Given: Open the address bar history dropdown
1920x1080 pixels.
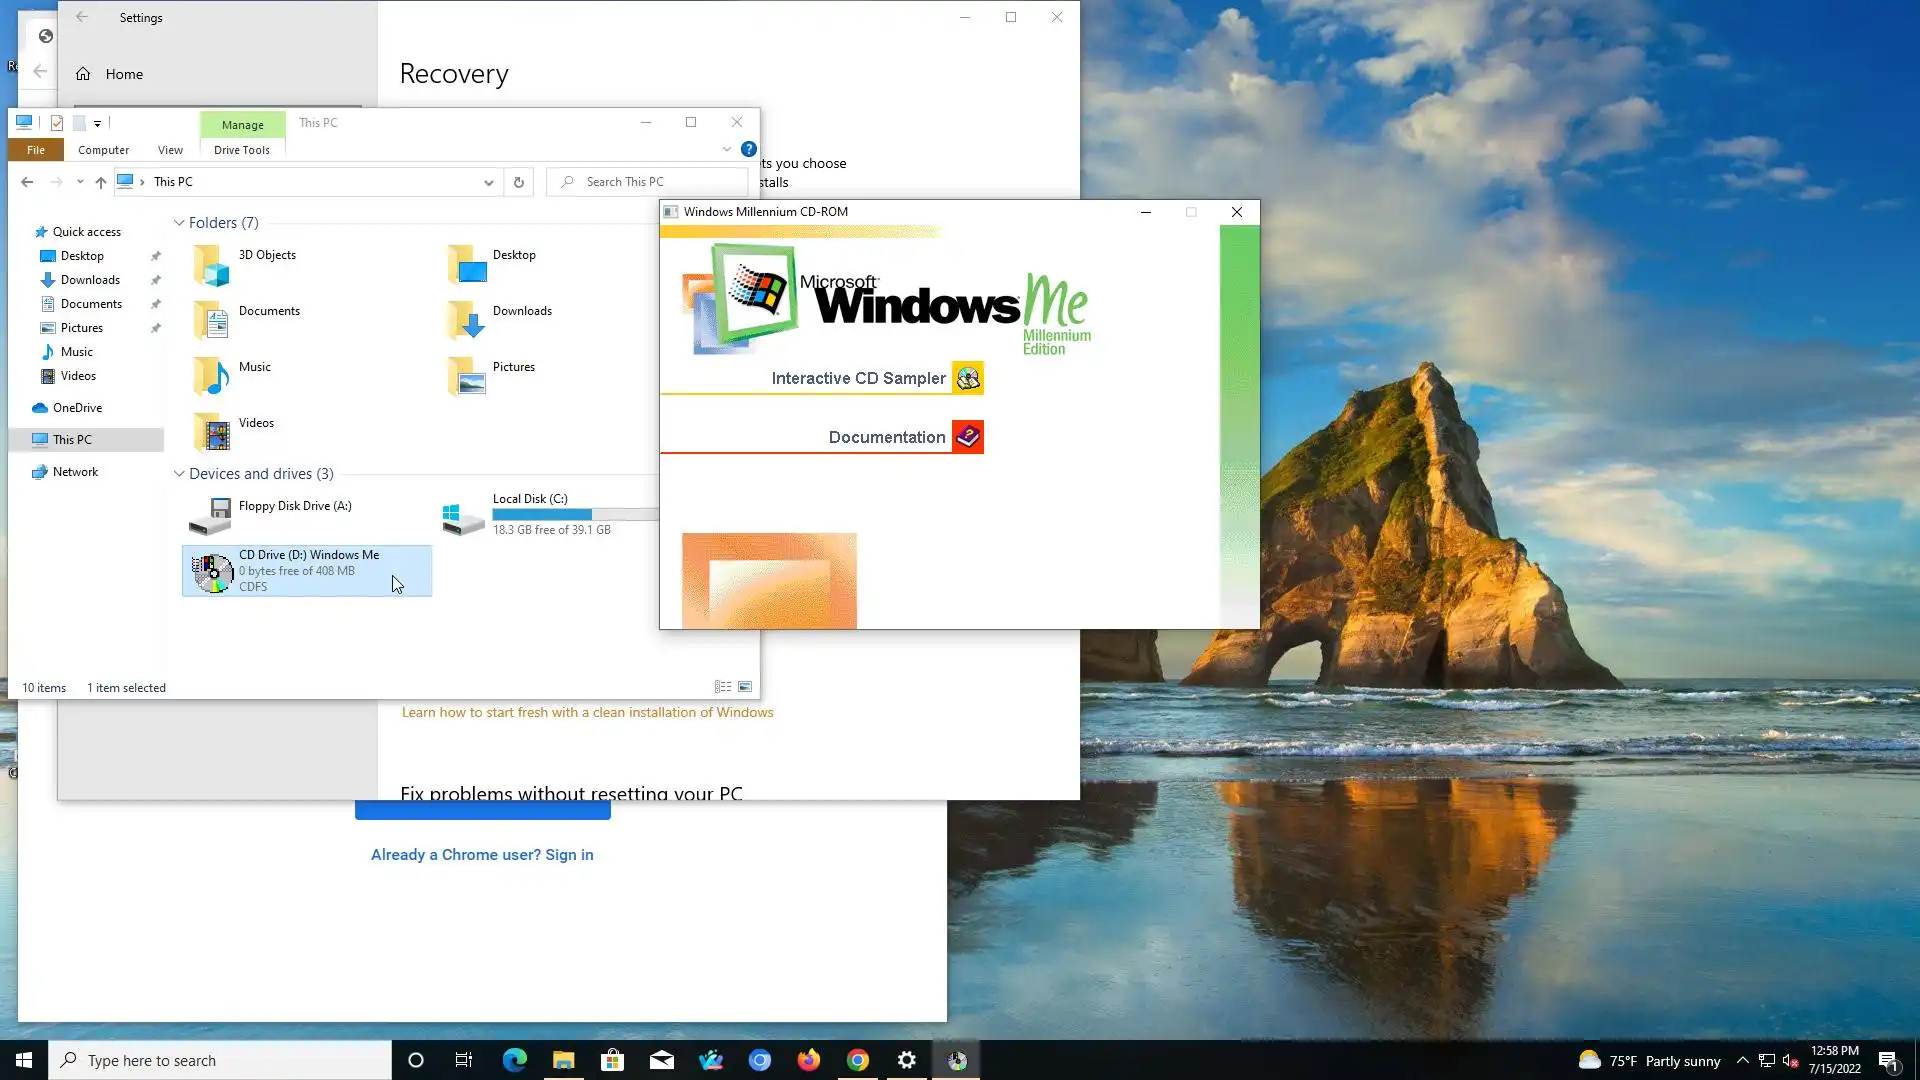Looking at the screenshot, I should pyautogui.click(x=488, y=182).
